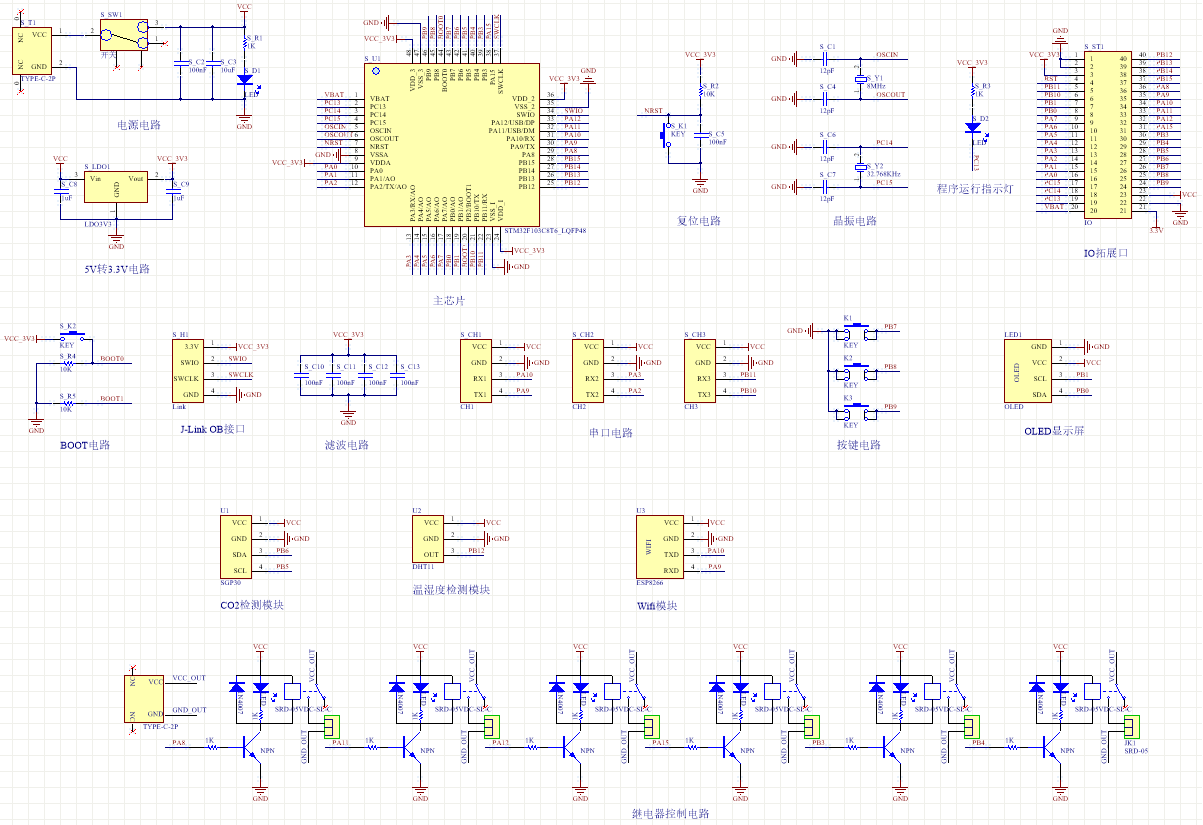Click the SGP30 CO2 sensor block U1

[x=238, y=546]
